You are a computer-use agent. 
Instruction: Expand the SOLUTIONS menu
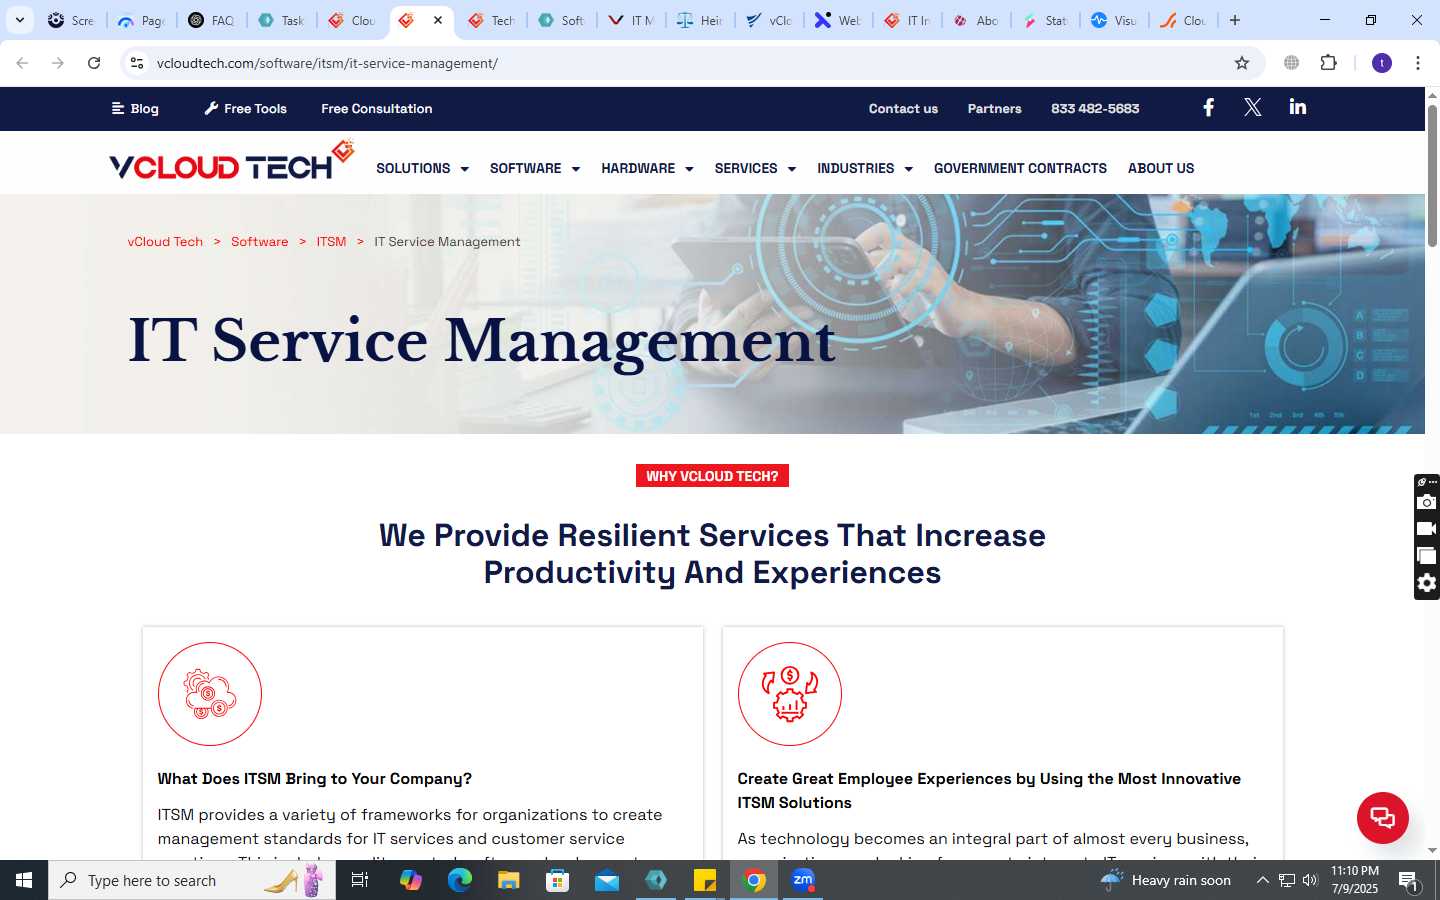[422, 168]
